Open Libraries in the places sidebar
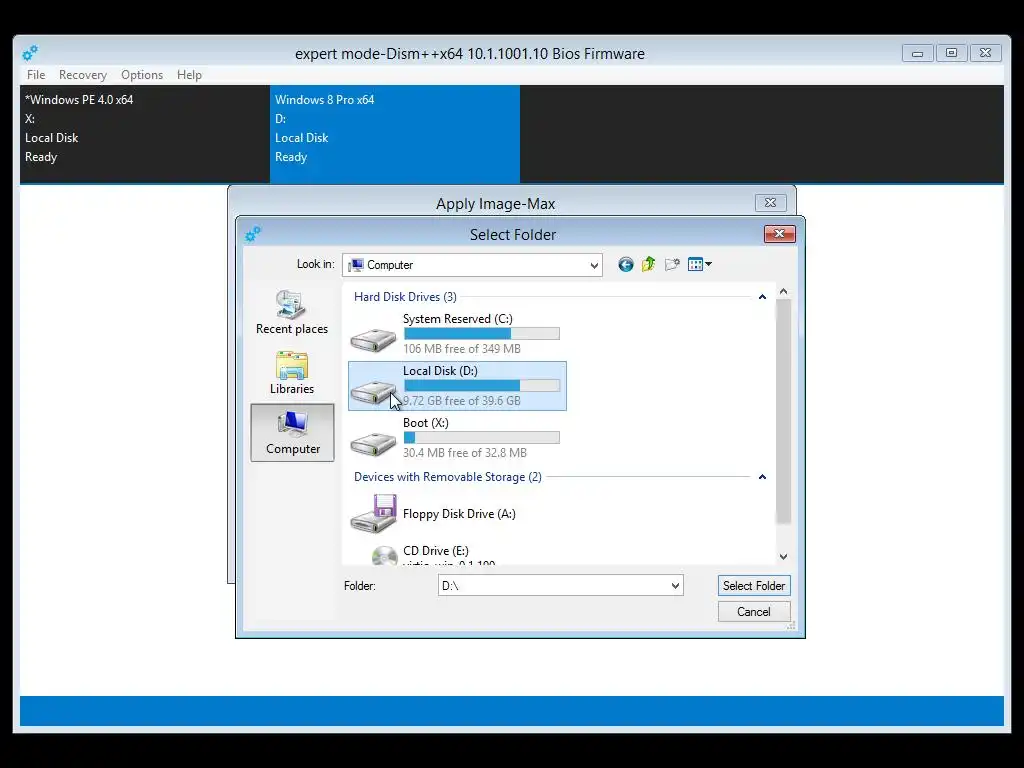This screenshot has height=768, width=1024. (x=292, y=372)
